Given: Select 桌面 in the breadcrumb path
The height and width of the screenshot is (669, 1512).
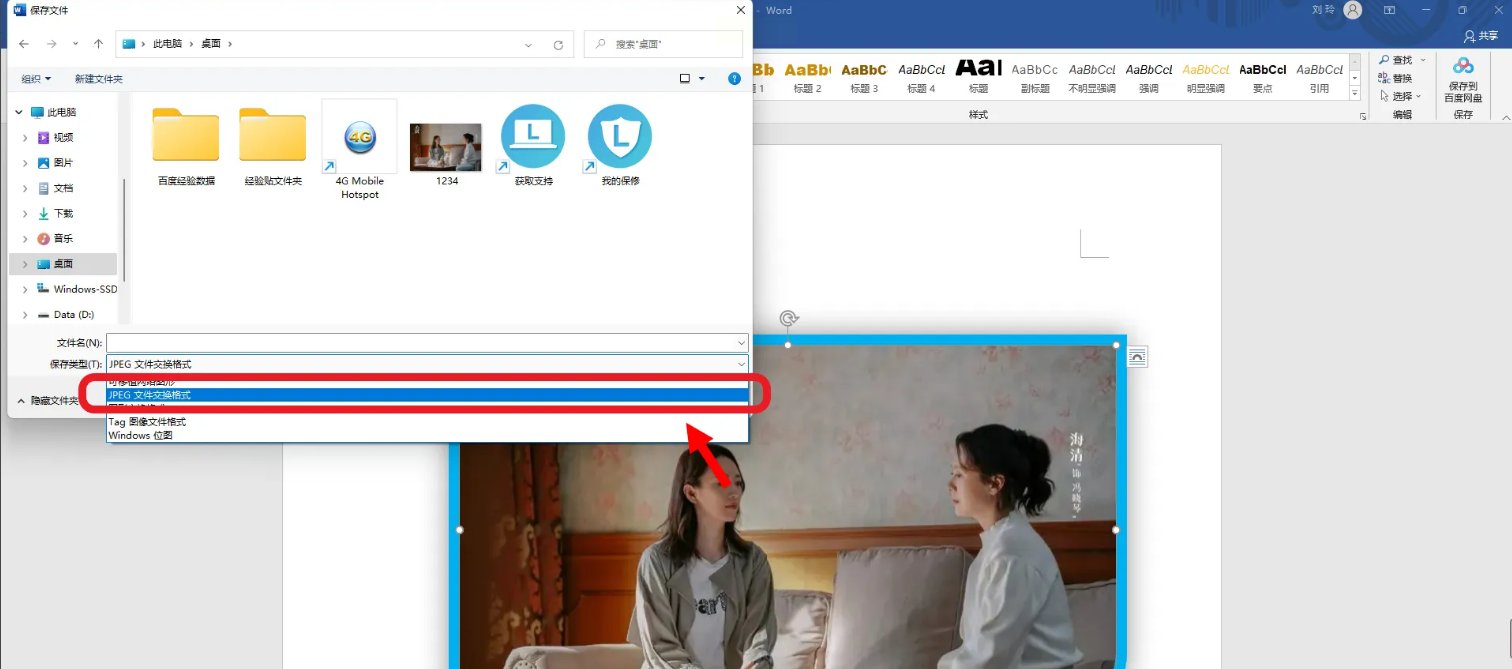Looking at the screenshot, I should 211,44.
